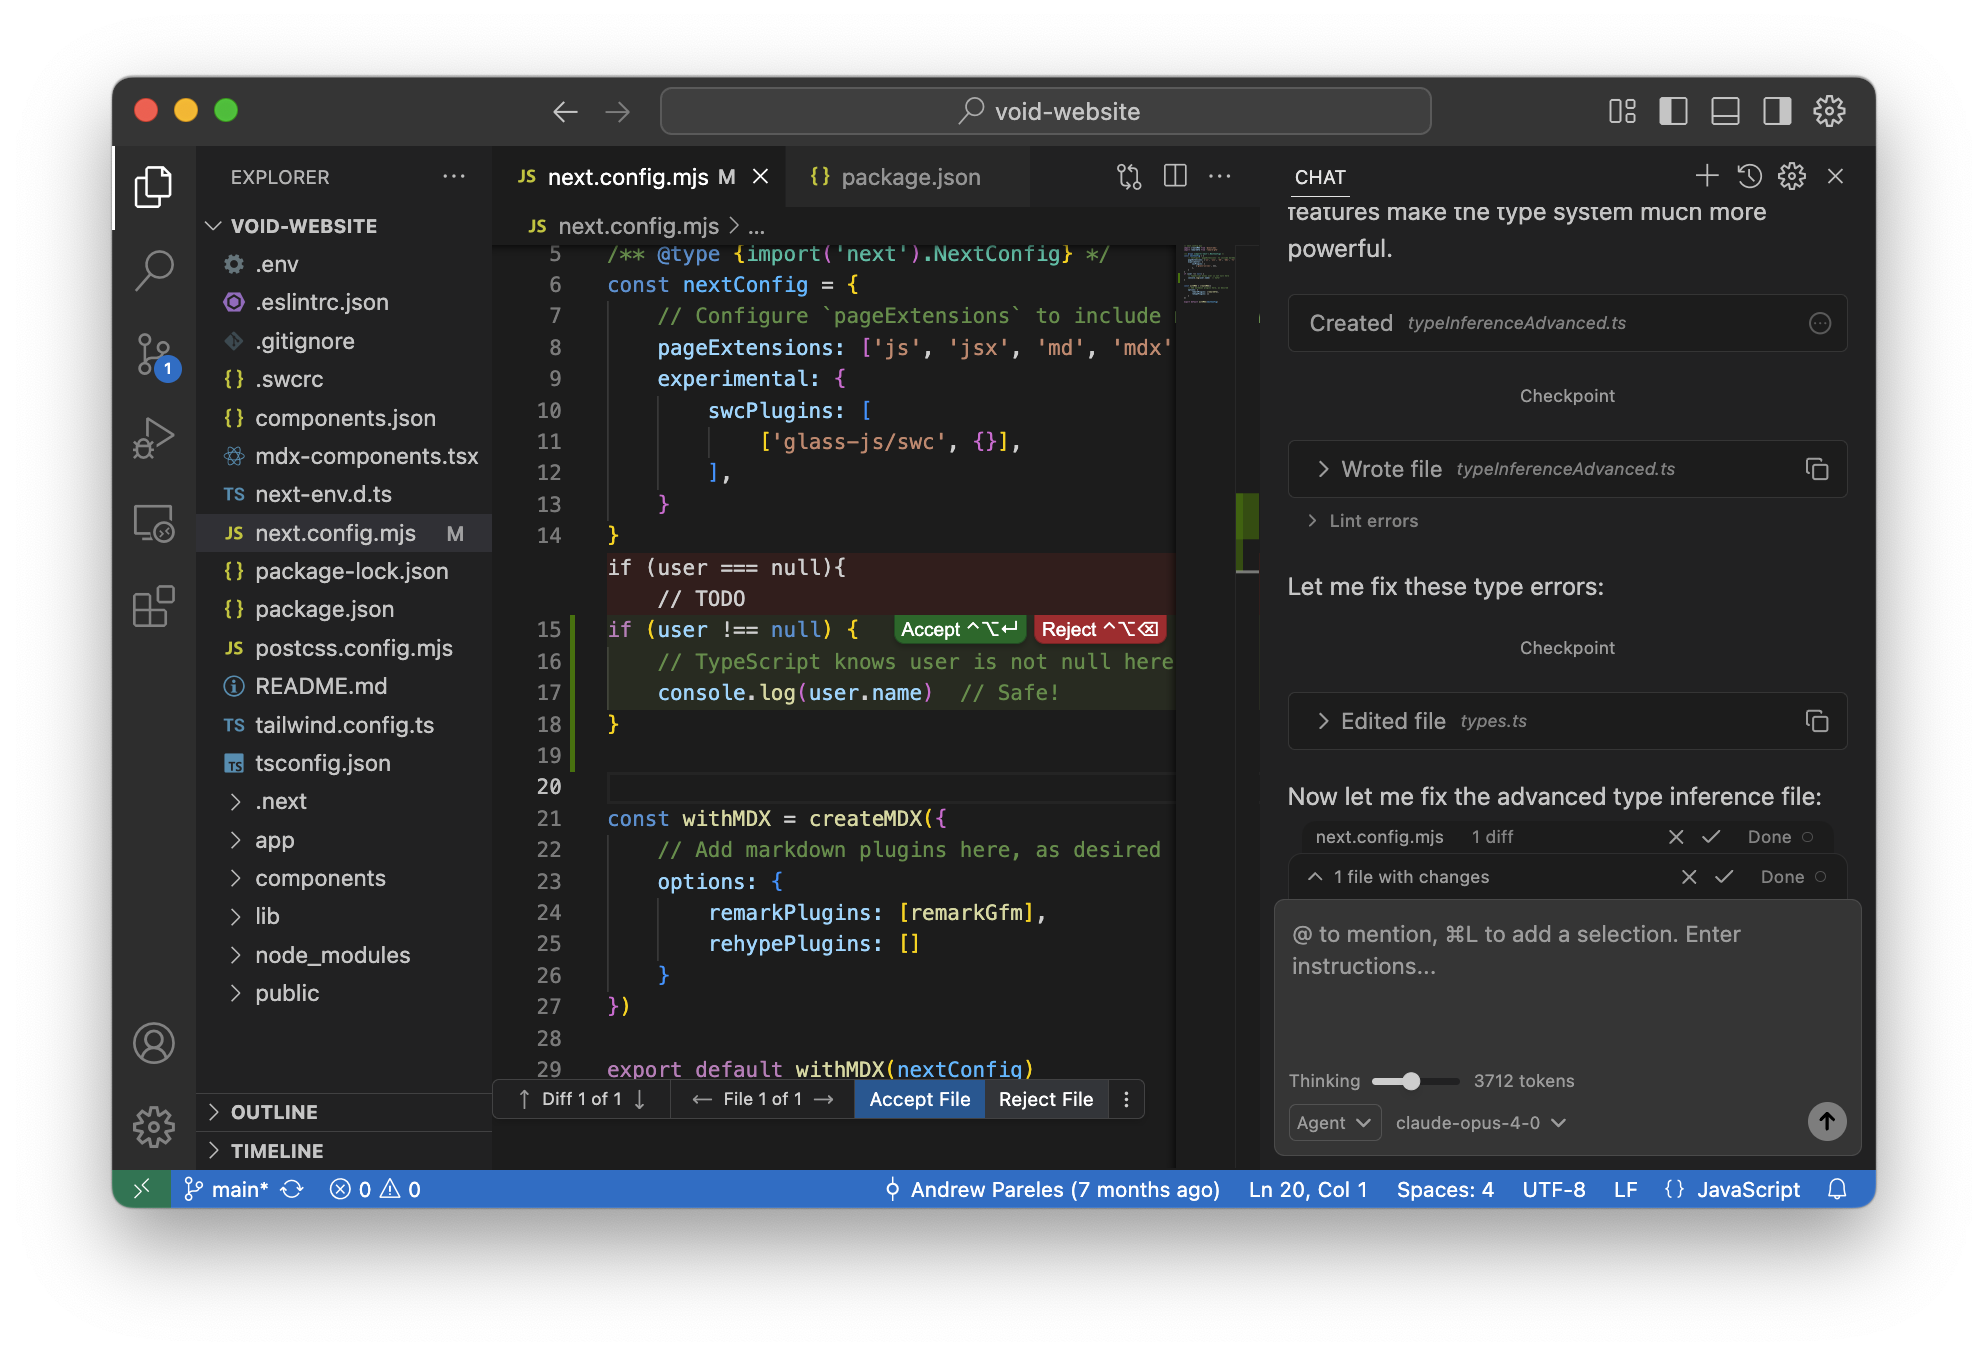This screenshot has width=1988, height=1356.
Task: Open the Search view
Action: [153, 270]
